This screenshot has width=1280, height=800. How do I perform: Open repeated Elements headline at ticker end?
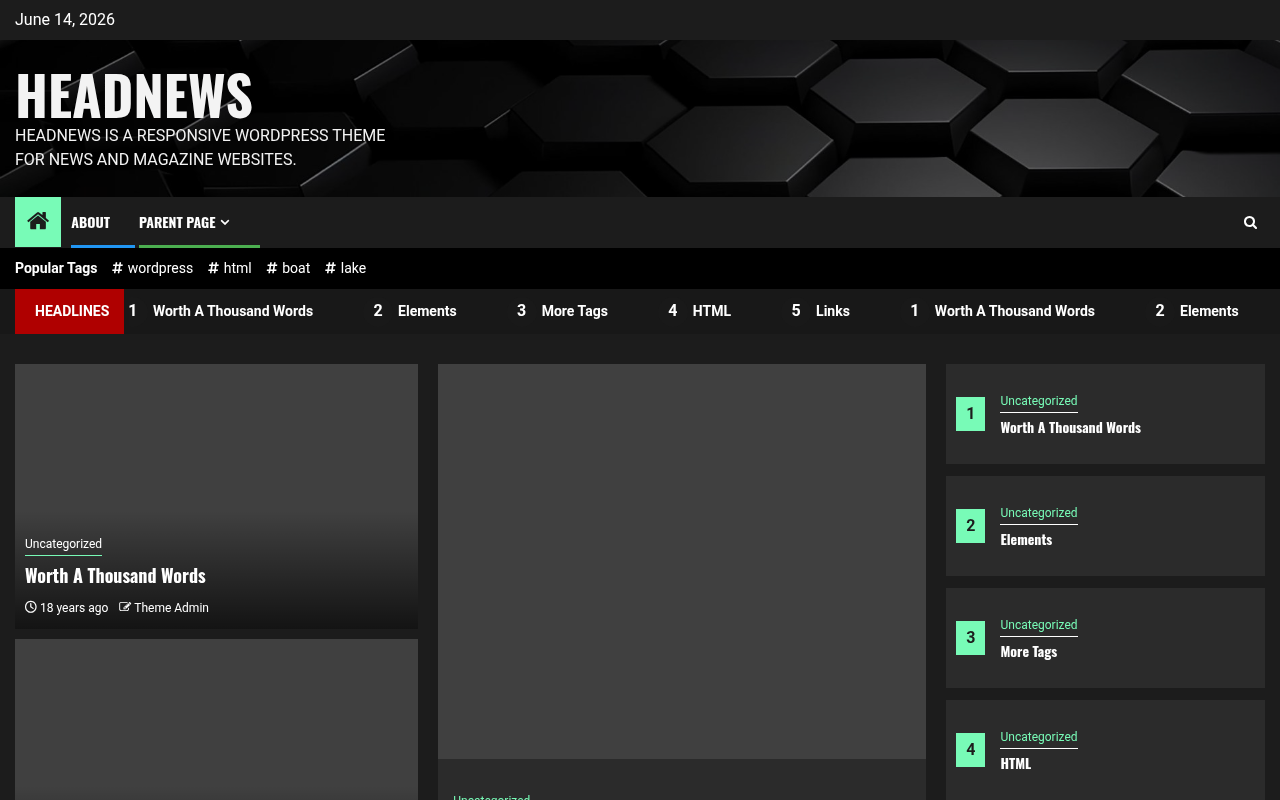[1209, 311]
